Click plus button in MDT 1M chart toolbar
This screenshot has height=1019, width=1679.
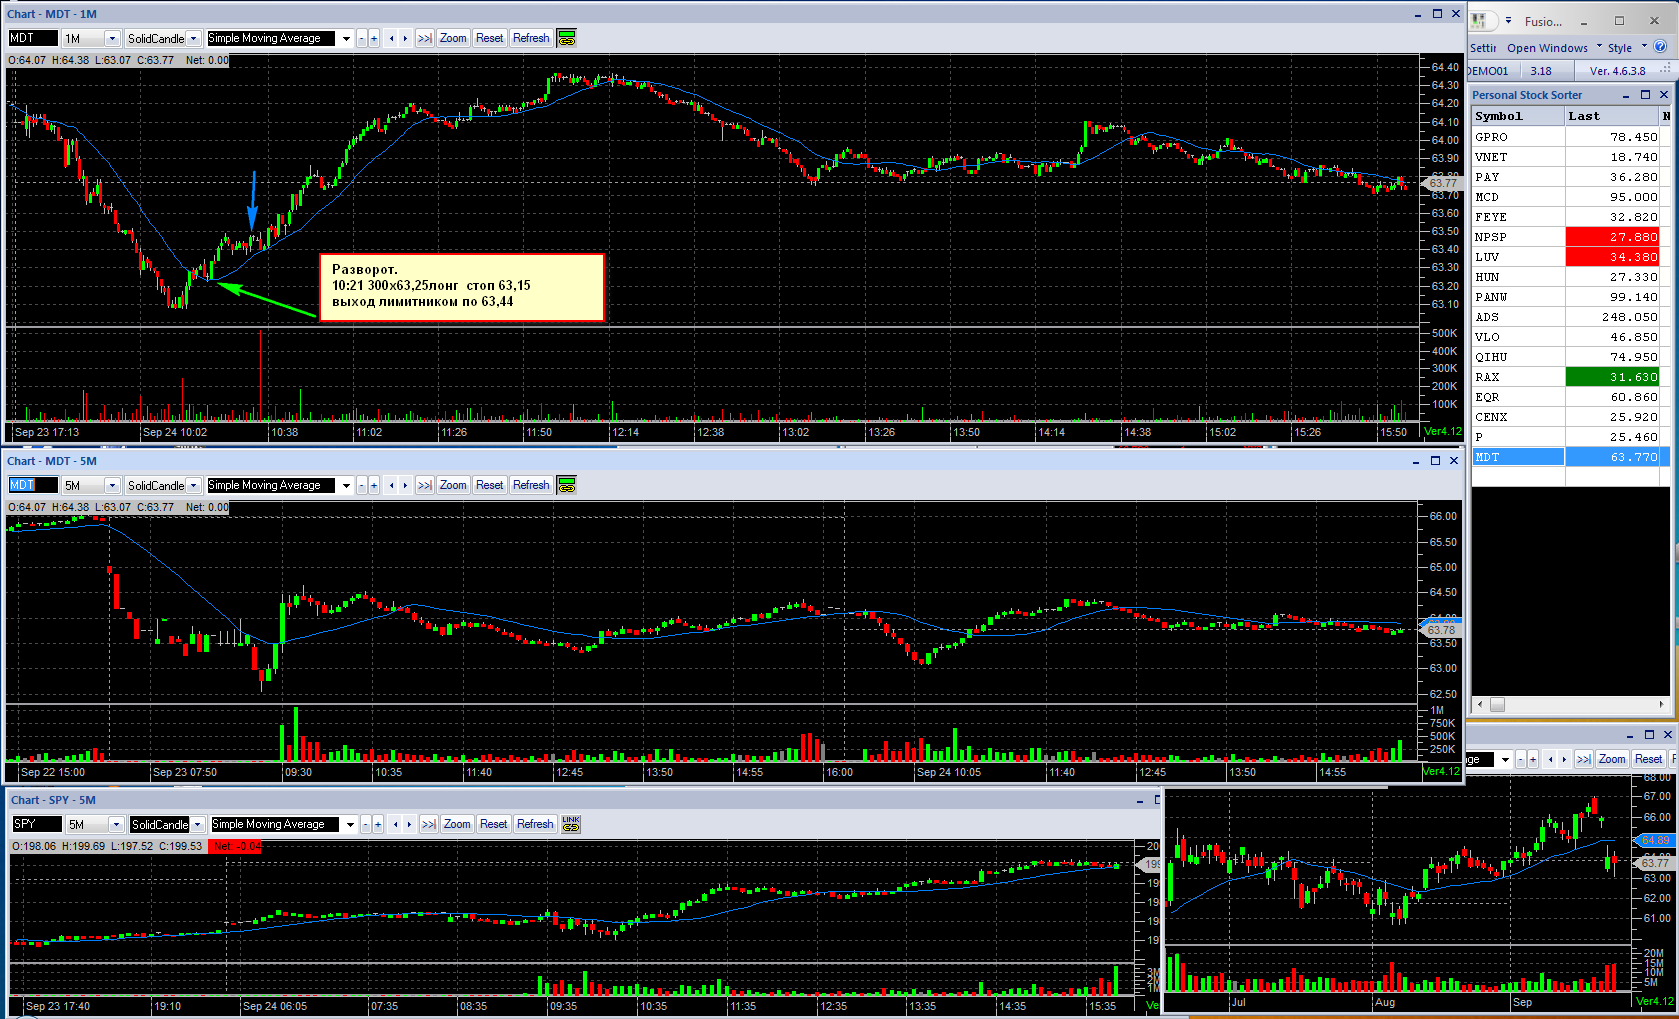(374, 38)
